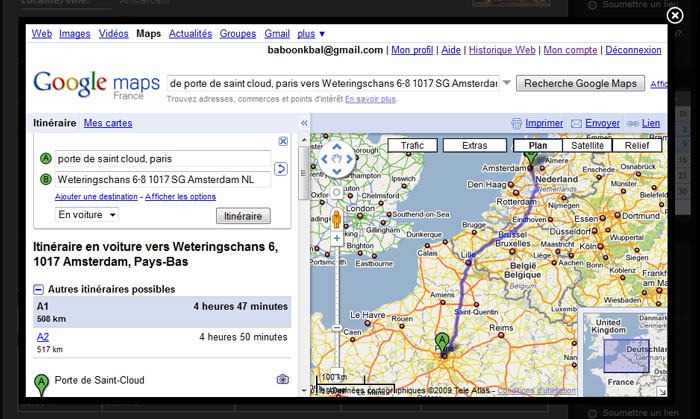Select the Street View pegman icon
The width and height of the screenshot is (700, 419).
pos(337,219)
